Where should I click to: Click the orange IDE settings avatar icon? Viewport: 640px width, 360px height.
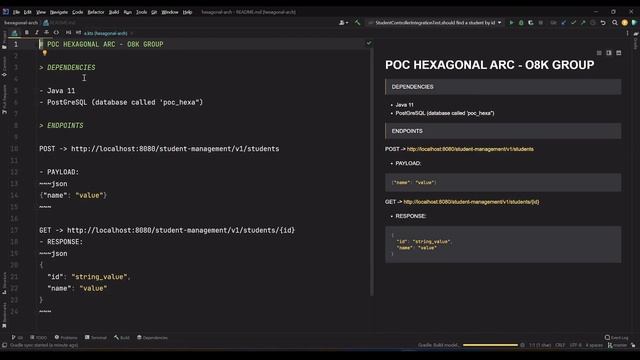624,23
